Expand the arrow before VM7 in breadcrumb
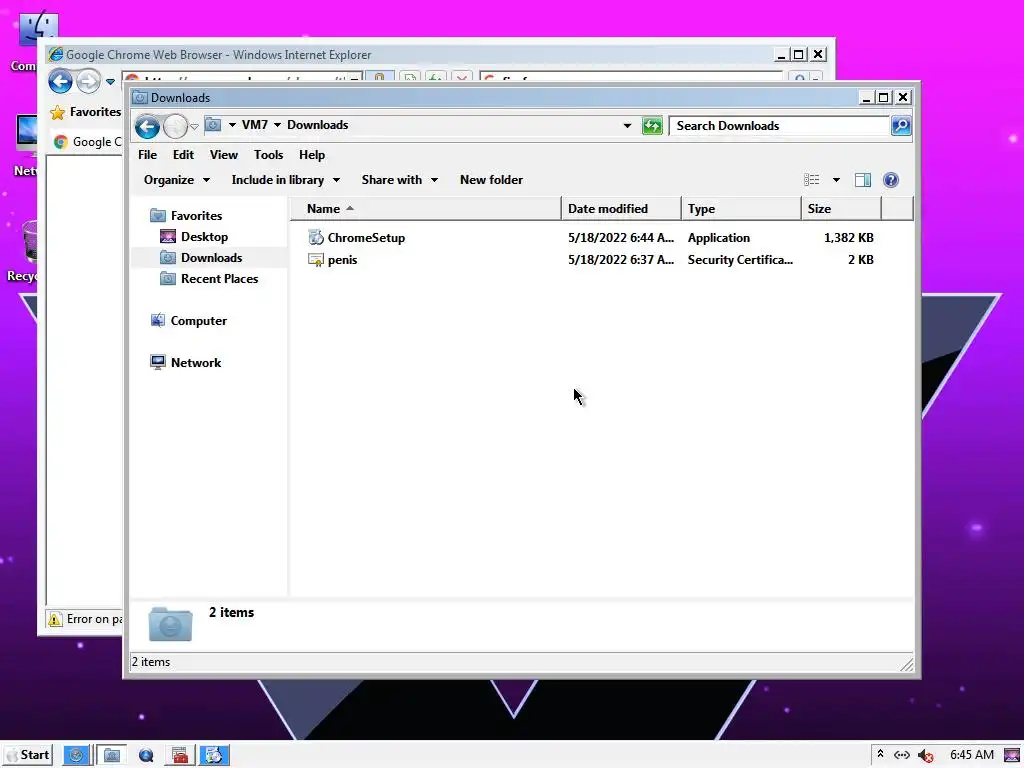 [232, 125]
